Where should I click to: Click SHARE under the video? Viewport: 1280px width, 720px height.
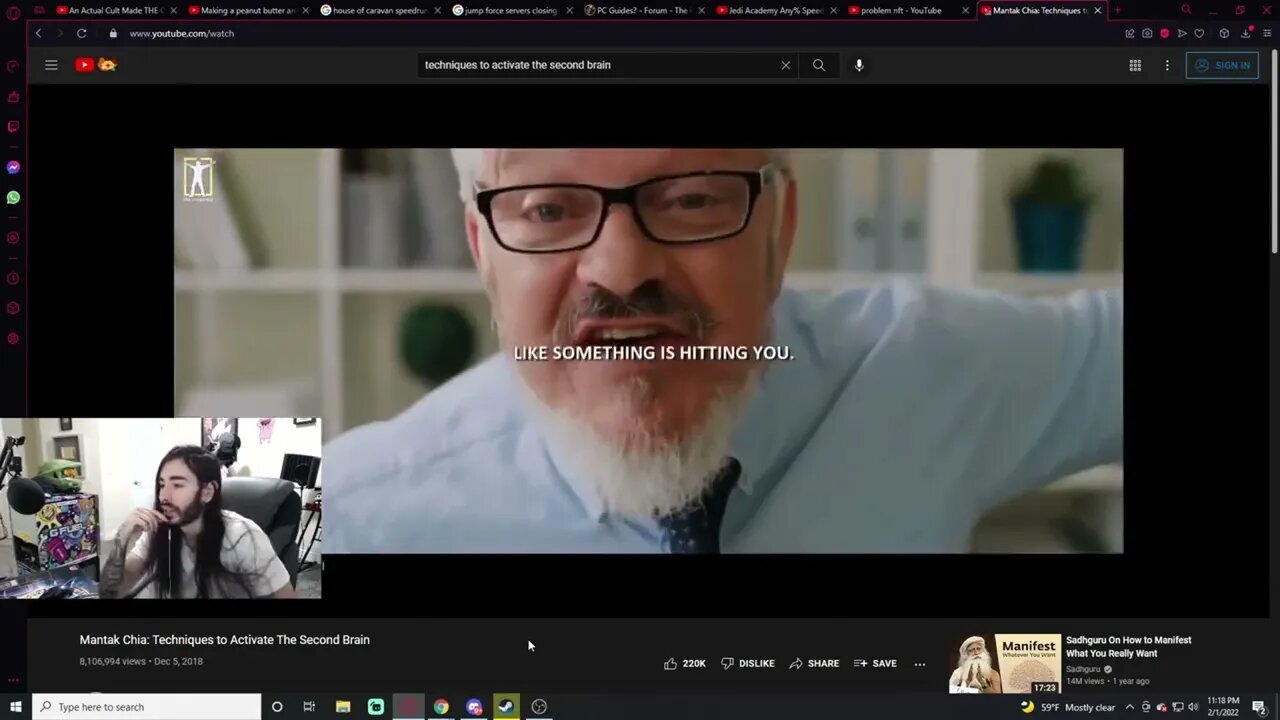click(814, 663)
